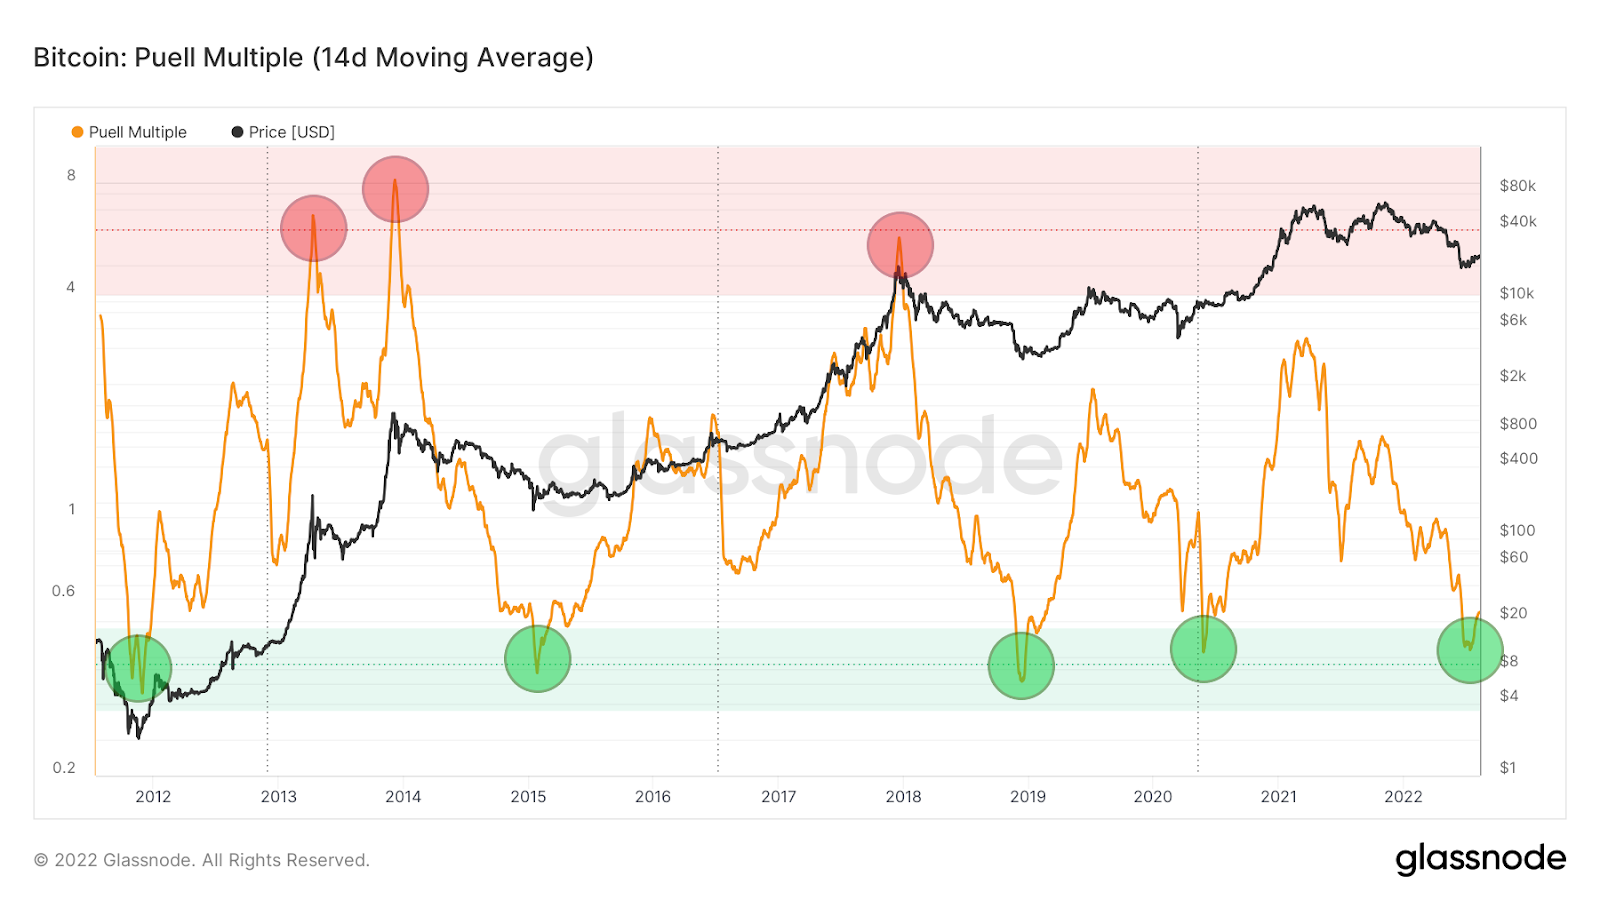Click the green circle near 2015
This screenshot has height=900, width=1600.
(x=538, y=659)
